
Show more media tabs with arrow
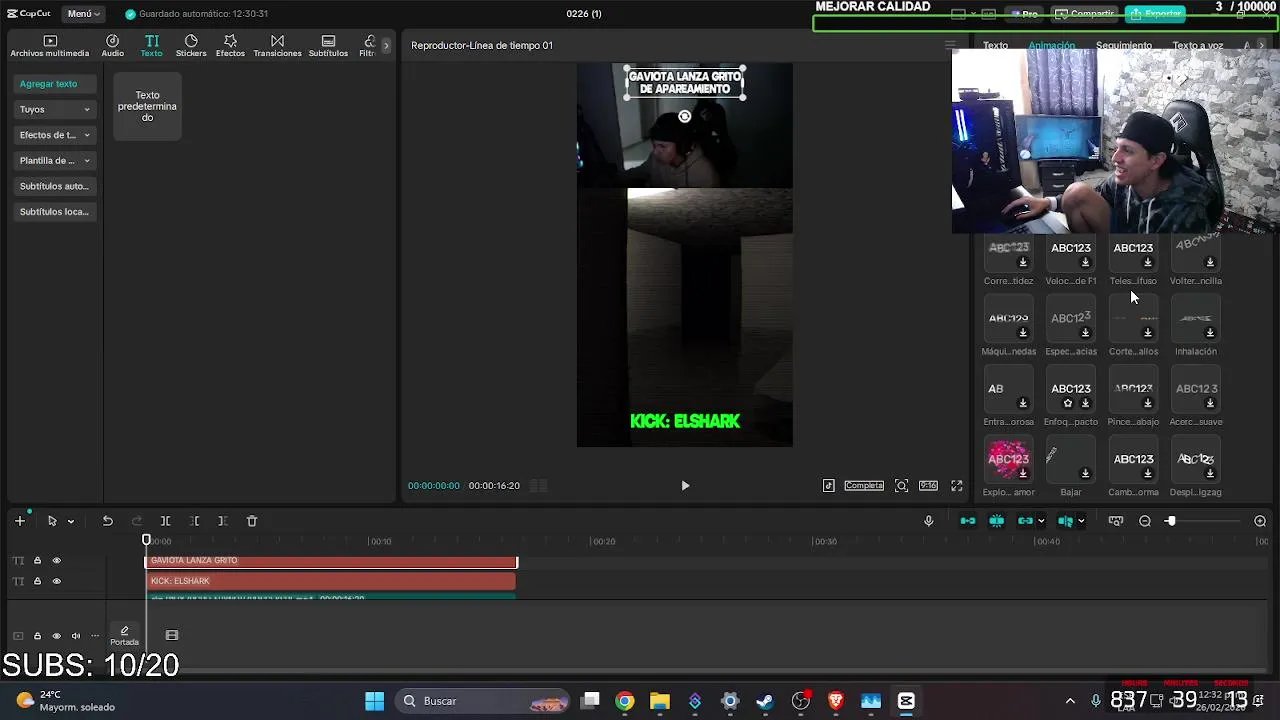[386, 46]
